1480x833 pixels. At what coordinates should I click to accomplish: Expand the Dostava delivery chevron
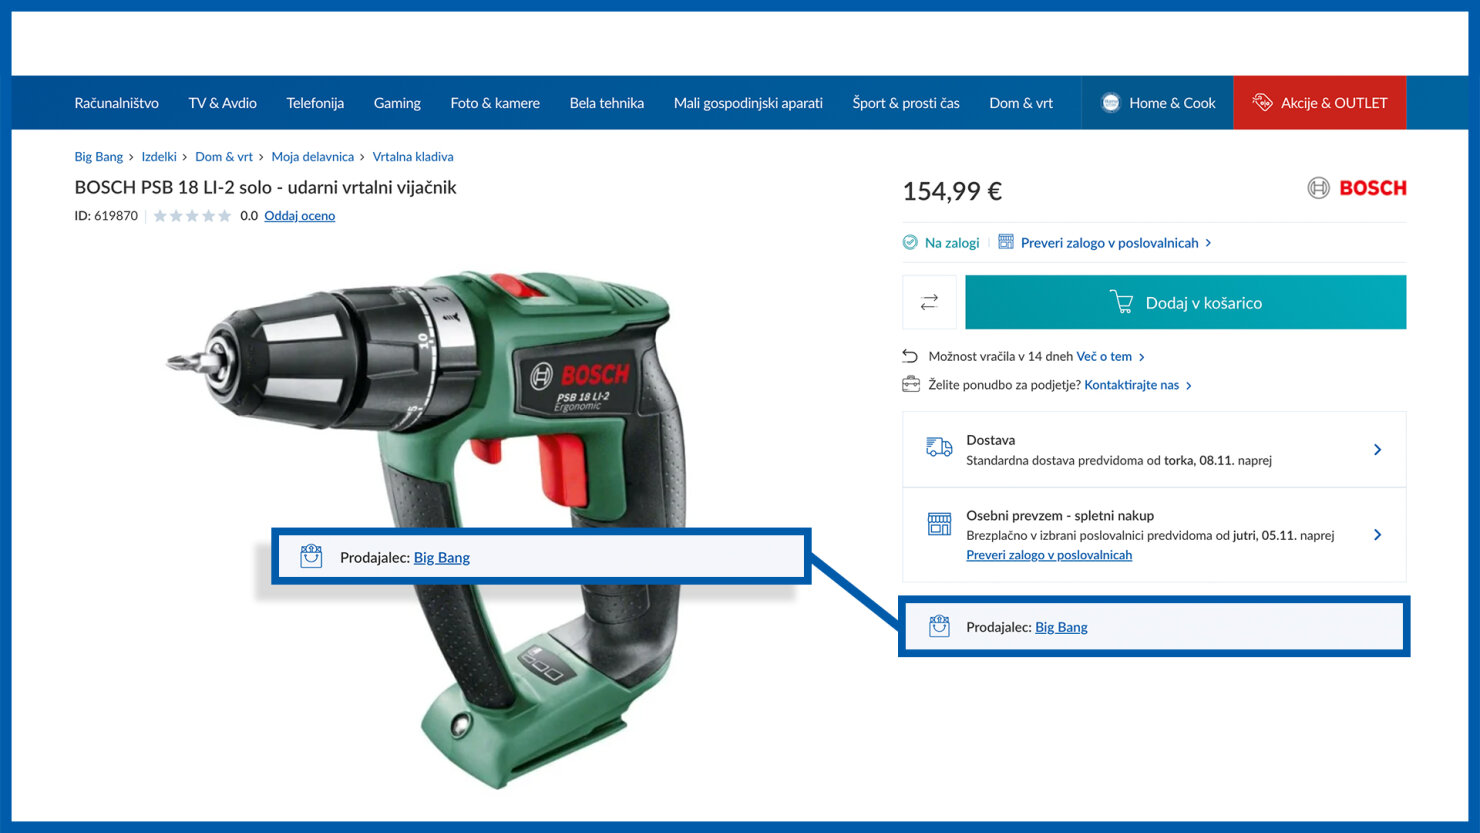pyautogui.click(x=1377, y=450)
